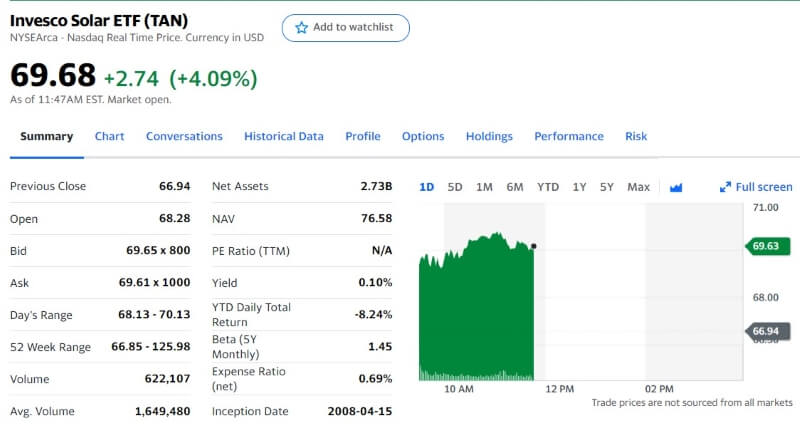Image resolution: width=800 pixels, height=426 pixels.
Task: Click 'Trade prices are not sourced' disclaimer
Action: click(x=692, y=403)
